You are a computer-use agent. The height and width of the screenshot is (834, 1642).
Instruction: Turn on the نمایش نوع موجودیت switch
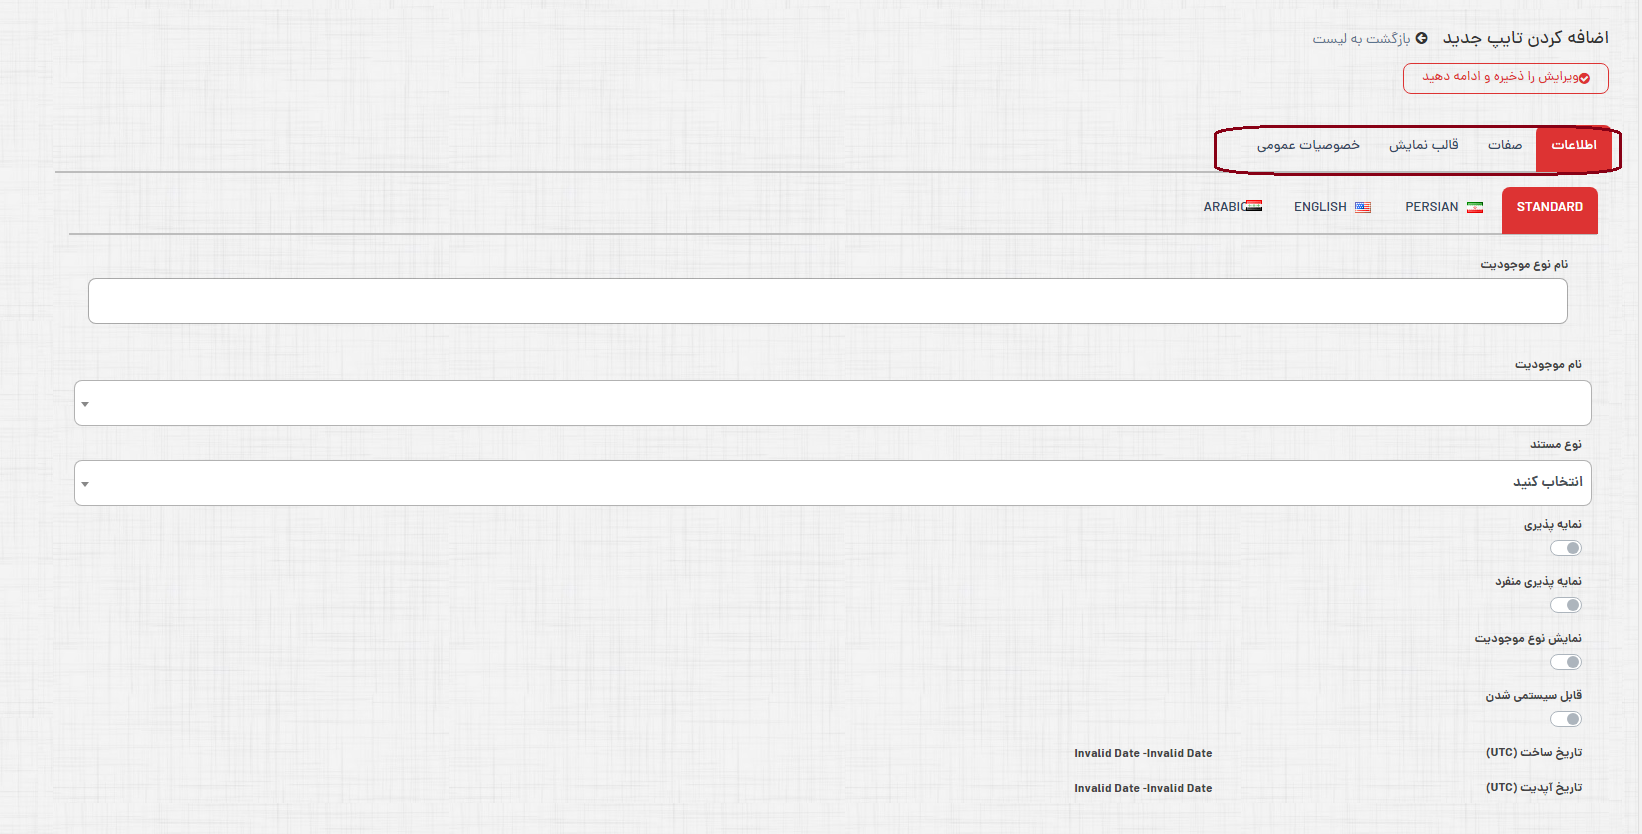1566,662
